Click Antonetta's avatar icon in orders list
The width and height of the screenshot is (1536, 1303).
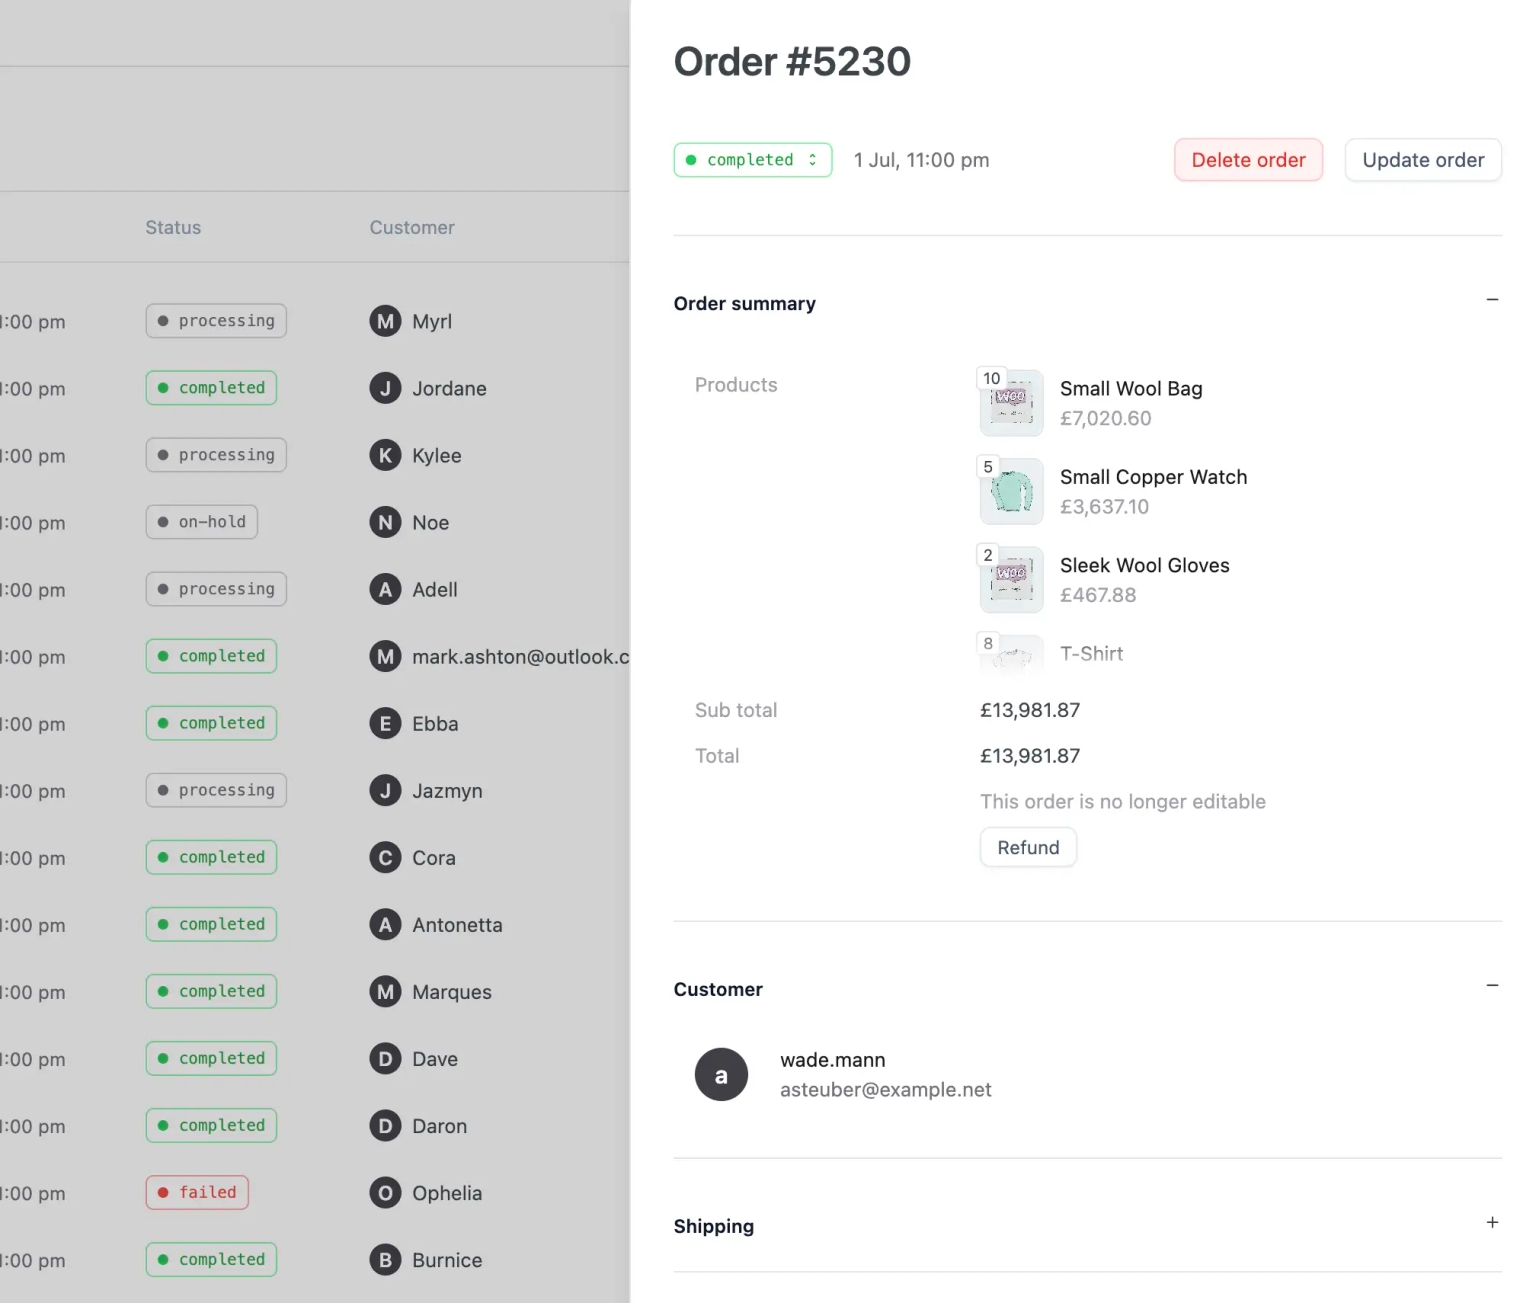pyautogui.click(x=385, y=925)
